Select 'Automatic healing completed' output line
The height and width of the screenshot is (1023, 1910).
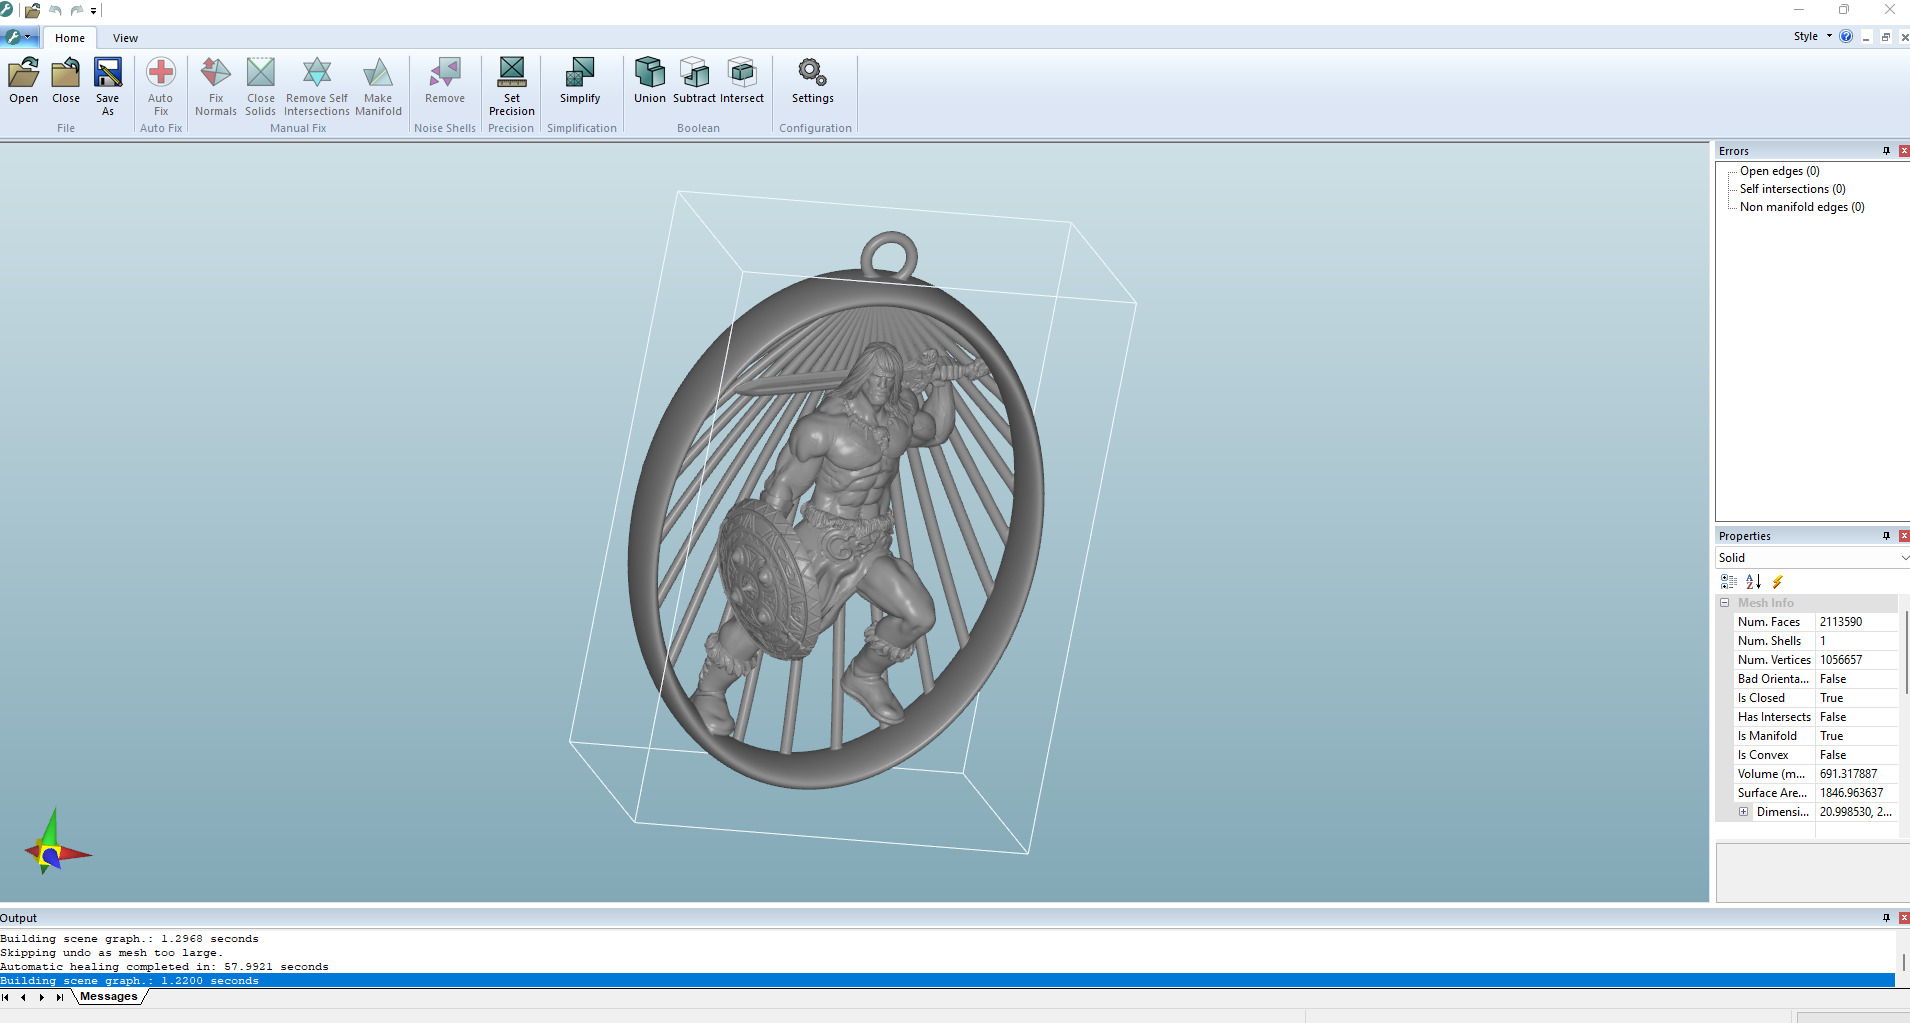[x=164, y=967]
